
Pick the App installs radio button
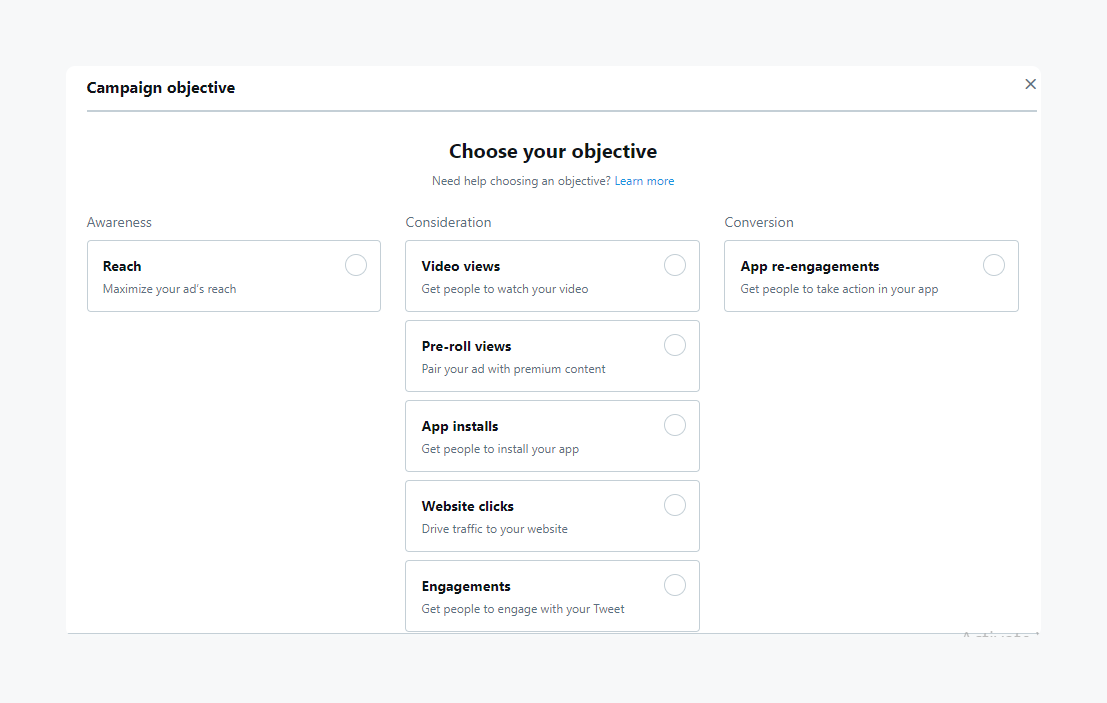click(x=675, y=425)
